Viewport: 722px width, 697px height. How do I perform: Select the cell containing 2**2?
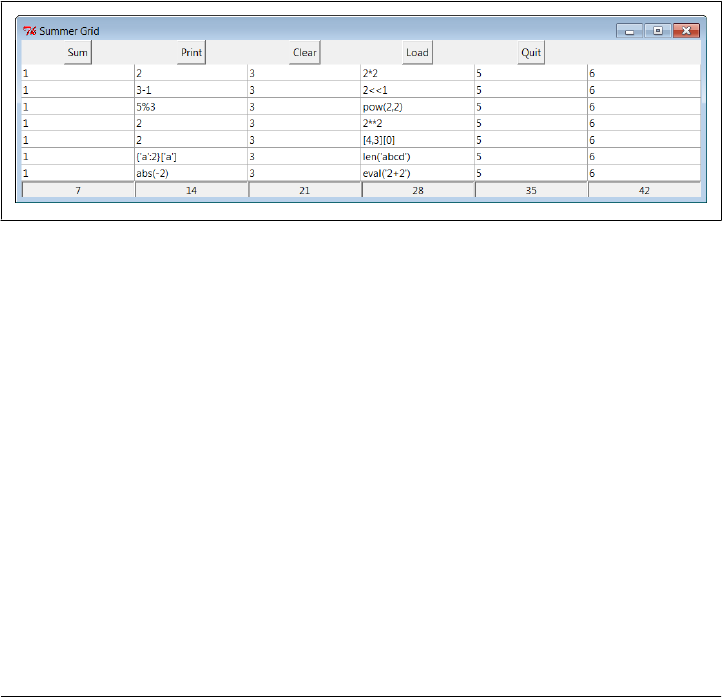click(418, 123)
